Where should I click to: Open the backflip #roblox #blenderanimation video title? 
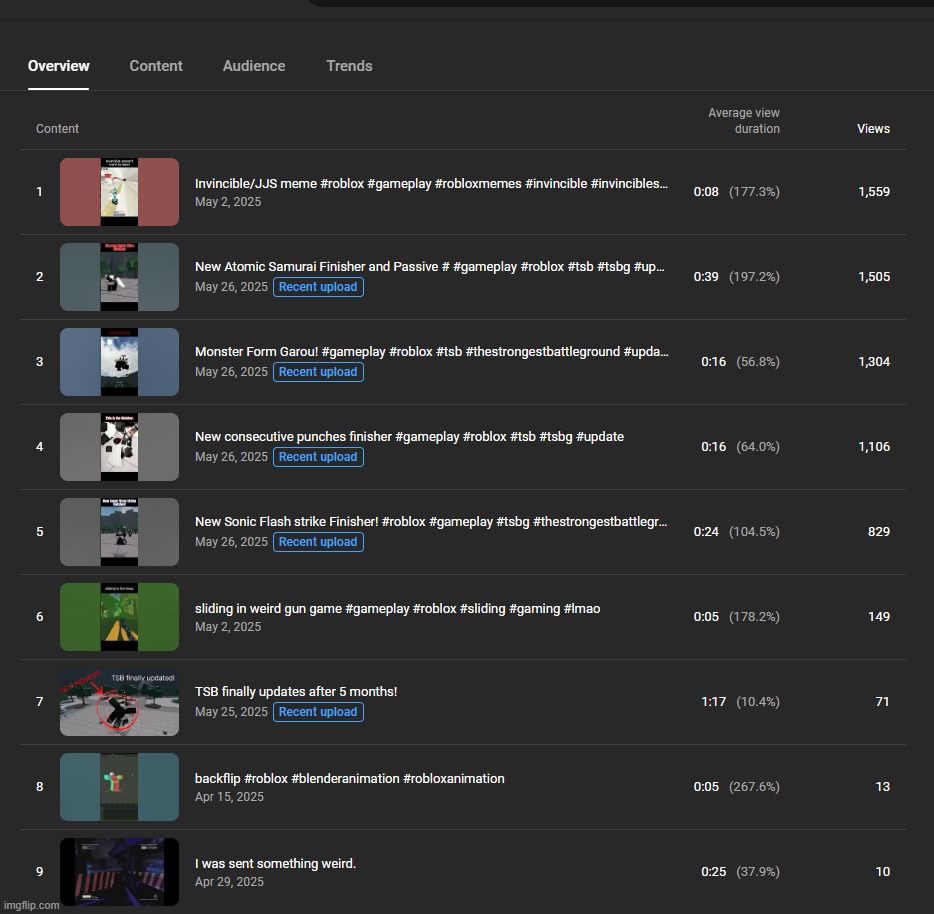[x=349, y=779]
